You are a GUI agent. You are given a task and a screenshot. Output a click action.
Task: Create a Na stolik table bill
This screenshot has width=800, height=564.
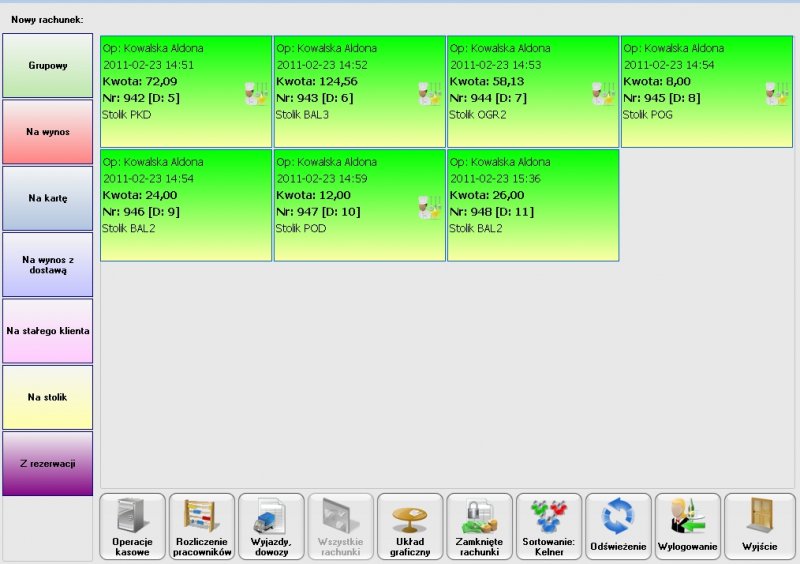47,397
